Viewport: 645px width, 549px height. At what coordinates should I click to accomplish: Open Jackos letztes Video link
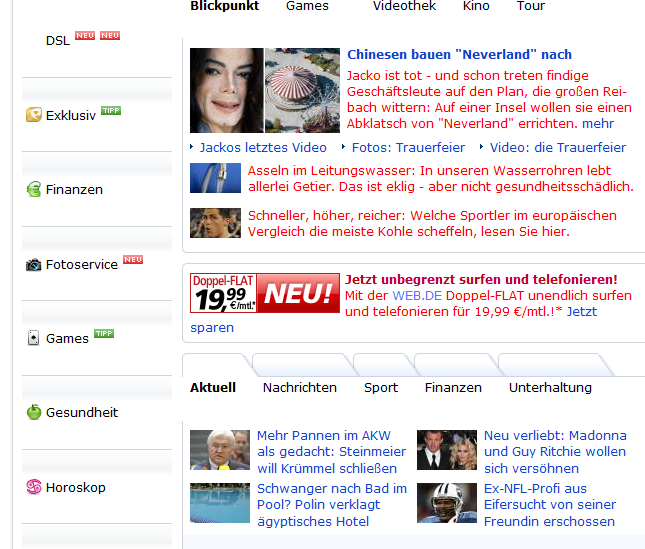click(263, 147)
